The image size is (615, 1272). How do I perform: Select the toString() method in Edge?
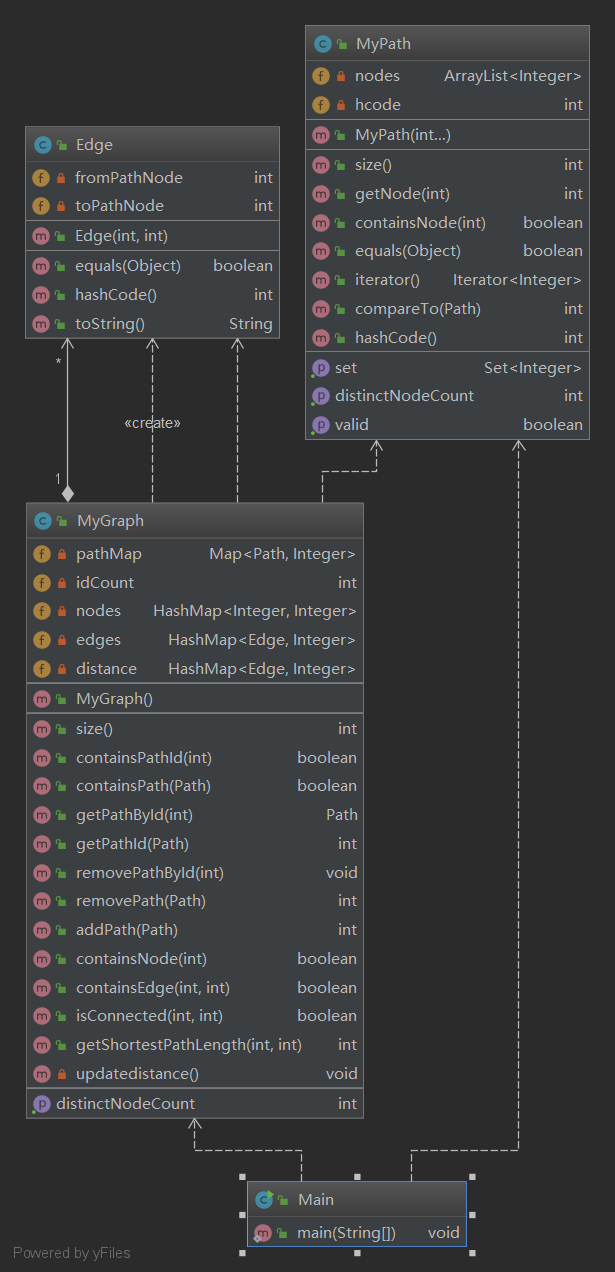click(152, 324)
